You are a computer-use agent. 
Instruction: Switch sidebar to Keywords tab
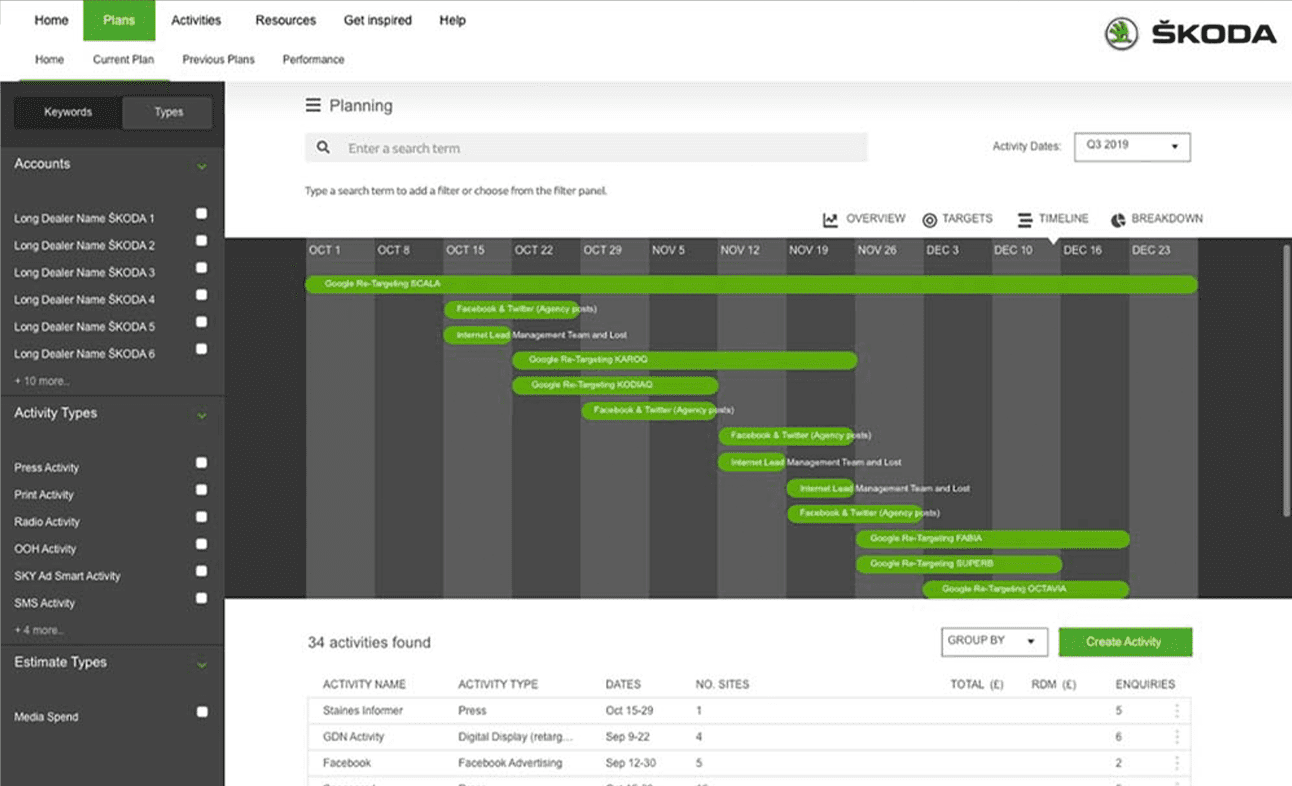click(68, 112)
